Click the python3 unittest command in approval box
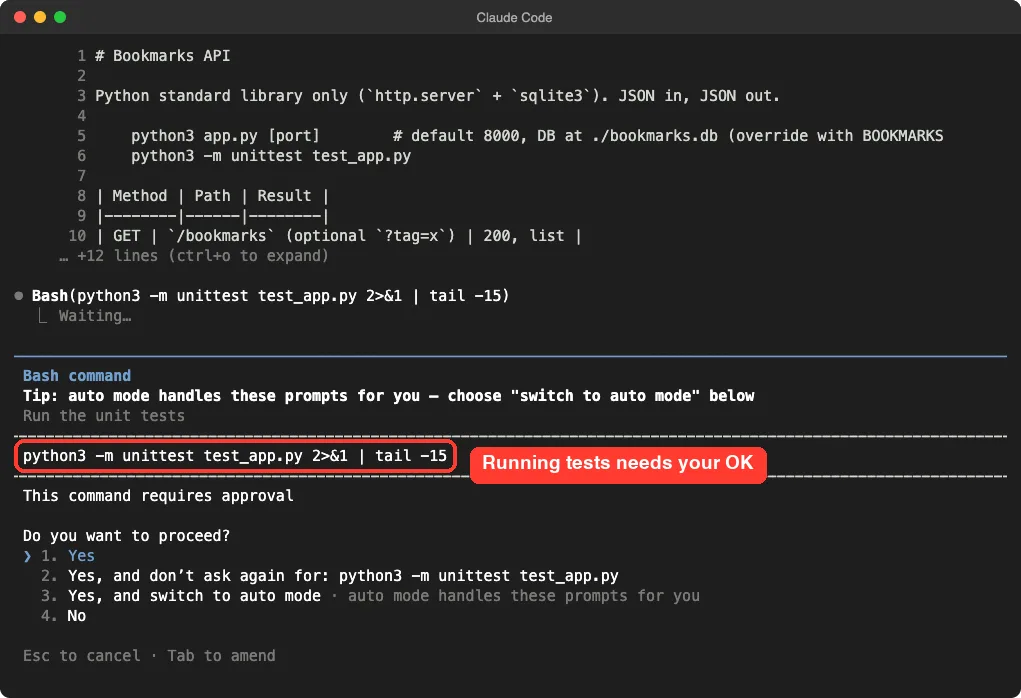 (x=235, y=456)
